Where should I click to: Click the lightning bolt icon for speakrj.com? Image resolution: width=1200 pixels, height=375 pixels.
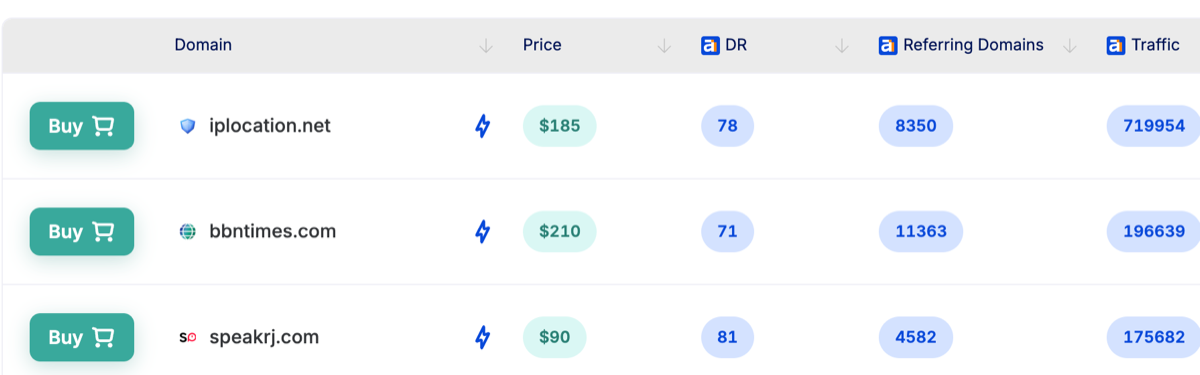pyautogui.click(x=482, y=337)
